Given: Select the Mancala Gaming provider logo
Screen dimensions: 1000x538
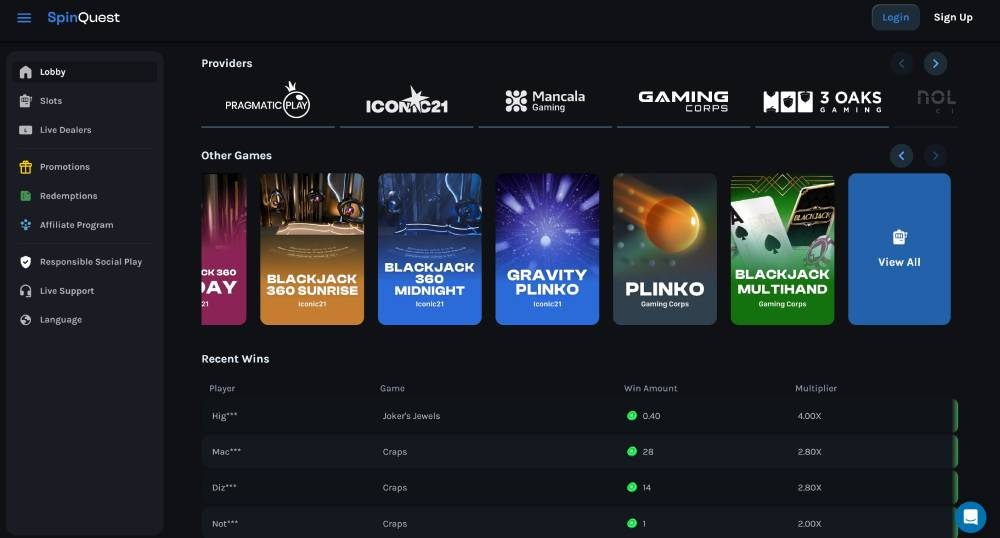Looking at the screenshot, I should coord(545,102).
